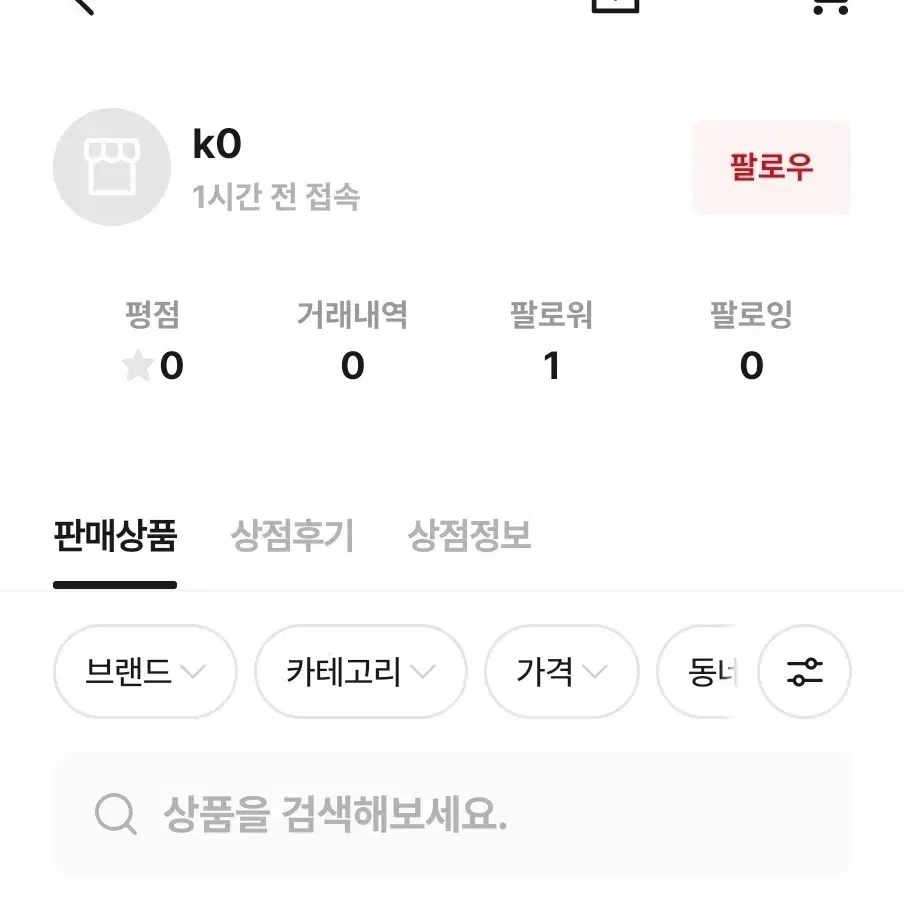Tap the back arrow icon
Screen dimensions: 904x904
pyautogui.click(x=83, y=6)
